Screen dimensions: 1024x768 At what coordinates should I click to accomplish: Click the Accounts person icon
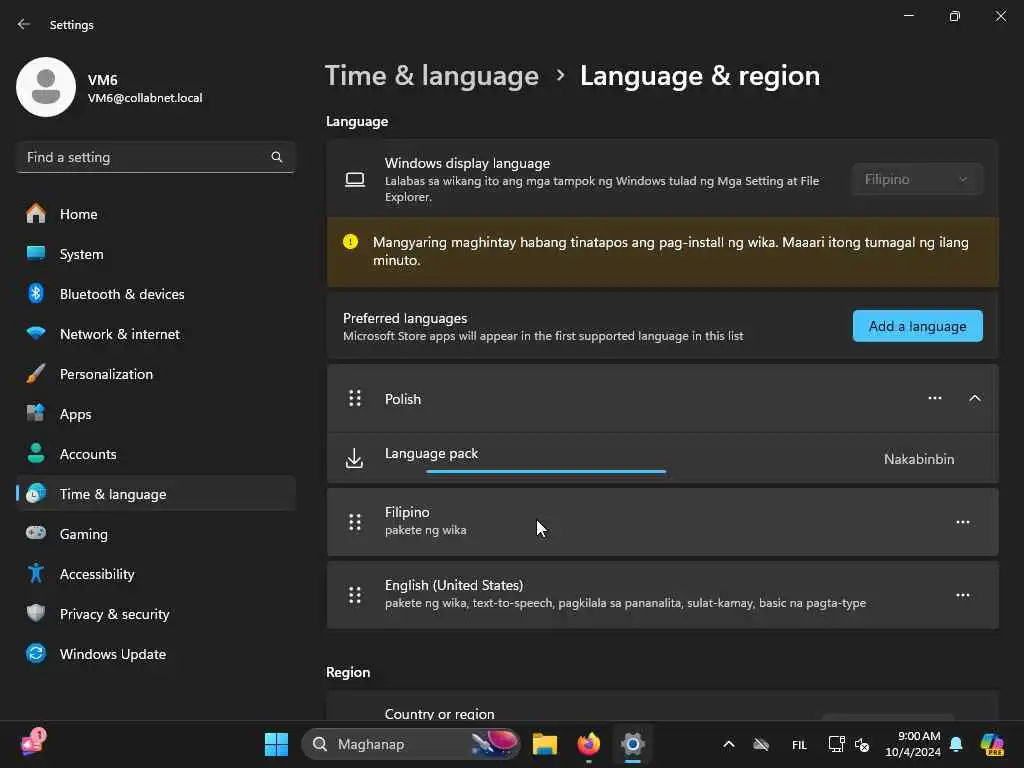(36, 453)
